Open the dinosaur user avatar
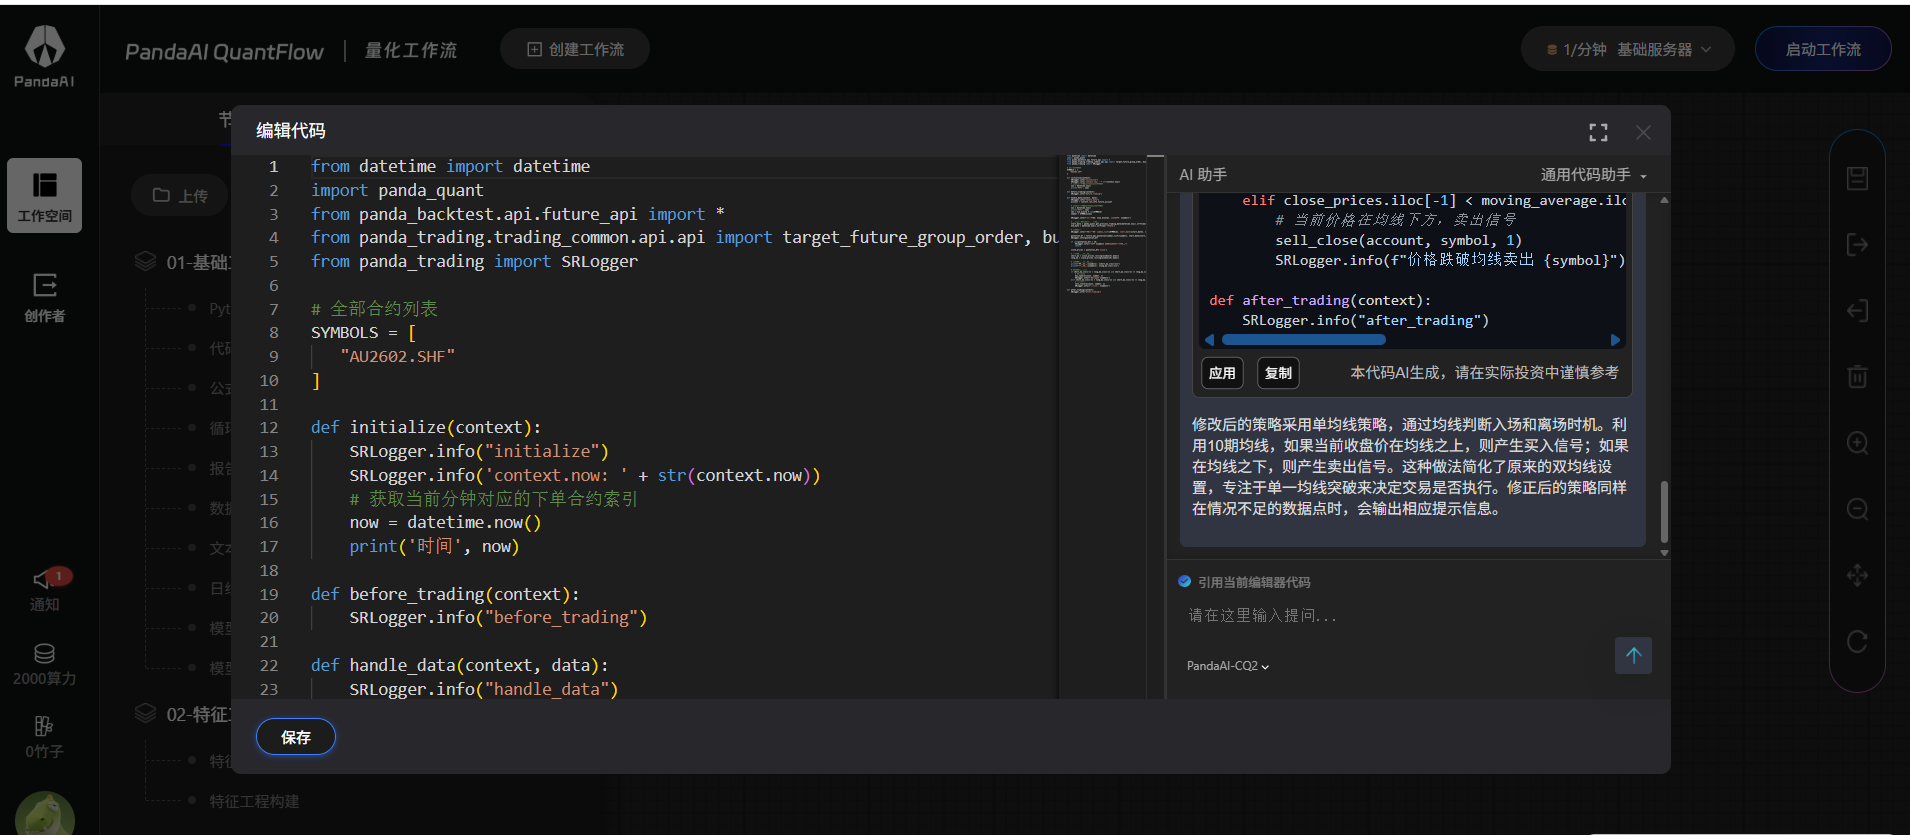 (44, 814)
